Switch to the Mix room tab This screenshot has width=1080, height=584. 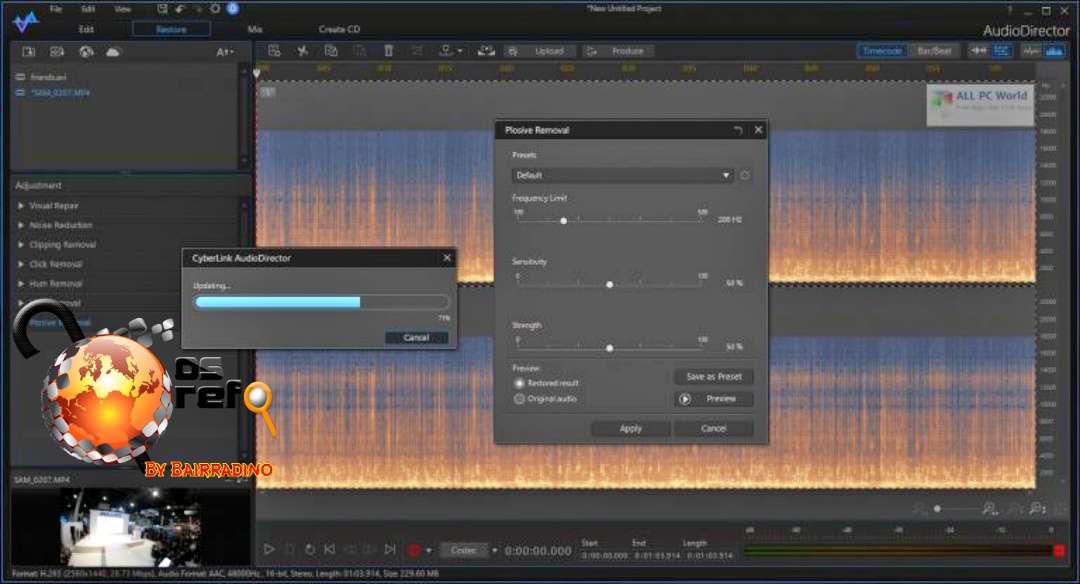click(x=255, y=30)
